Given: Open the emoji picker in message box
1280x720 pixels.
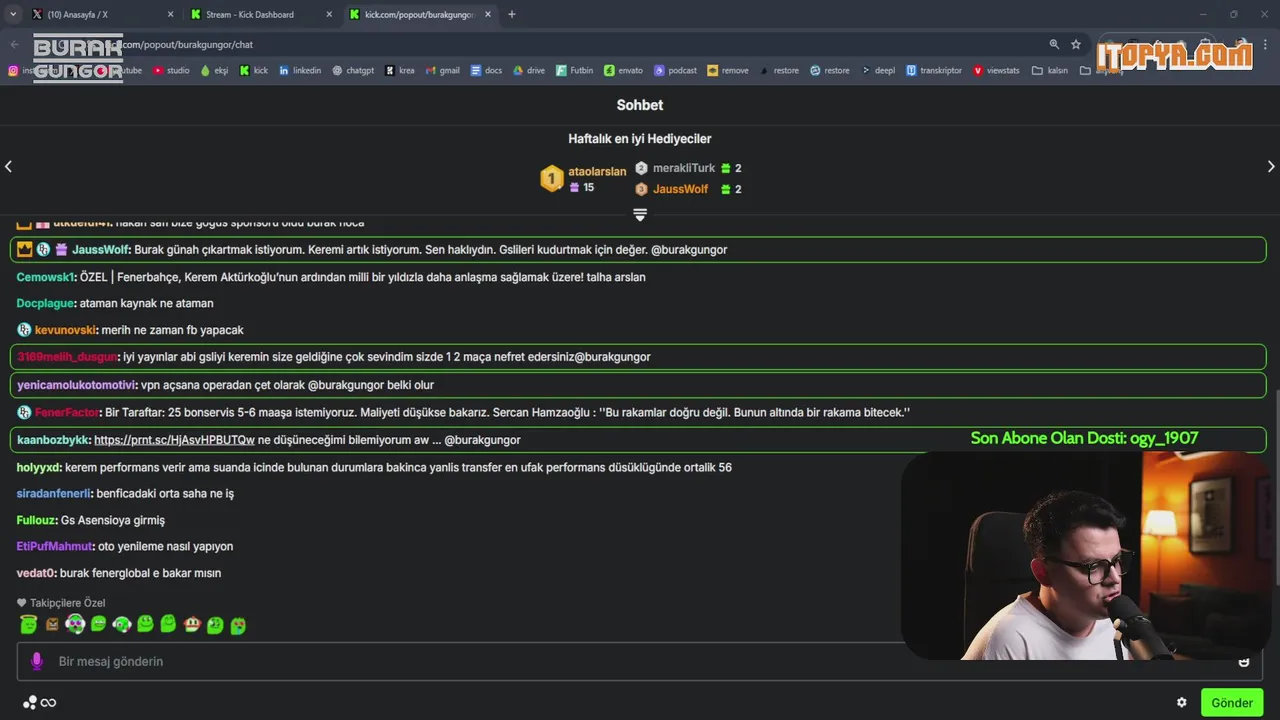Looking at the screenshot, I should pyautogui.click(x=1244, y=661).
